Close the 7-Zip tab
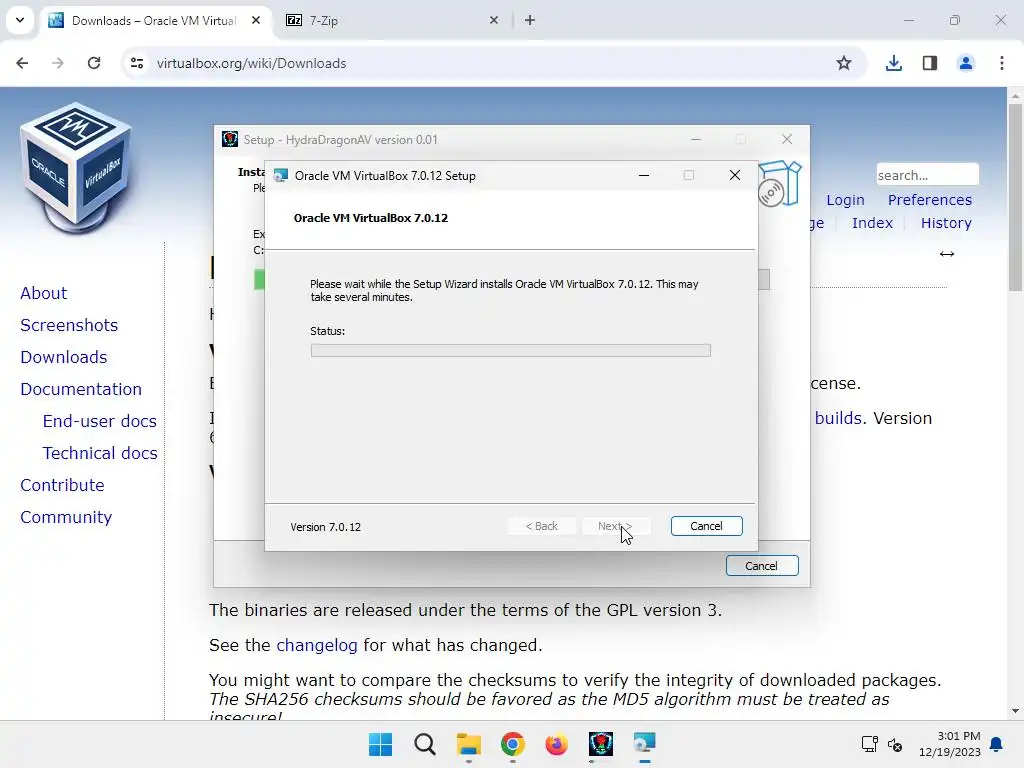 pos(494,20)
